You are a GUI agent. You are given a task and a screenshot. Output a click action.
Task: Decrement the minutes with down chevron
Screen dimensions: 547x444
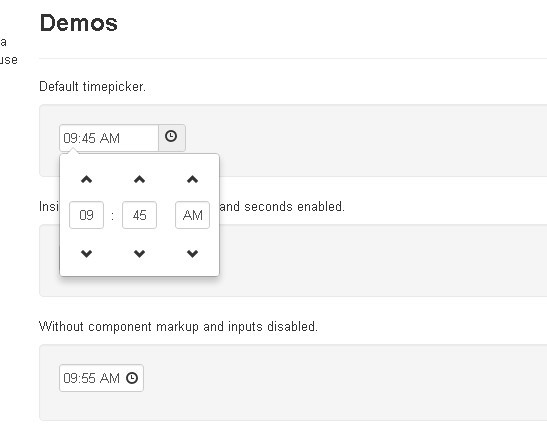point(140,254)
